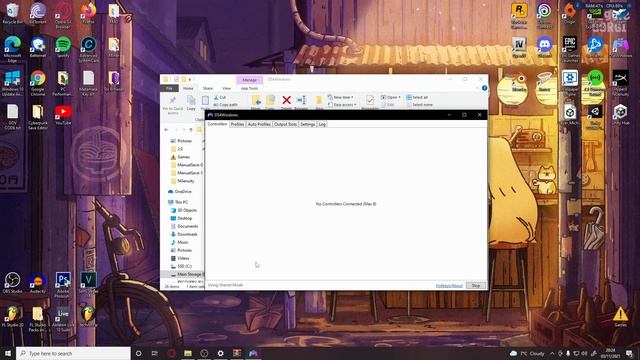The height and width of the screenshot is (360, 640).
Task: Click Pin to Quick access in ribbon
Action: coord(173,104)
